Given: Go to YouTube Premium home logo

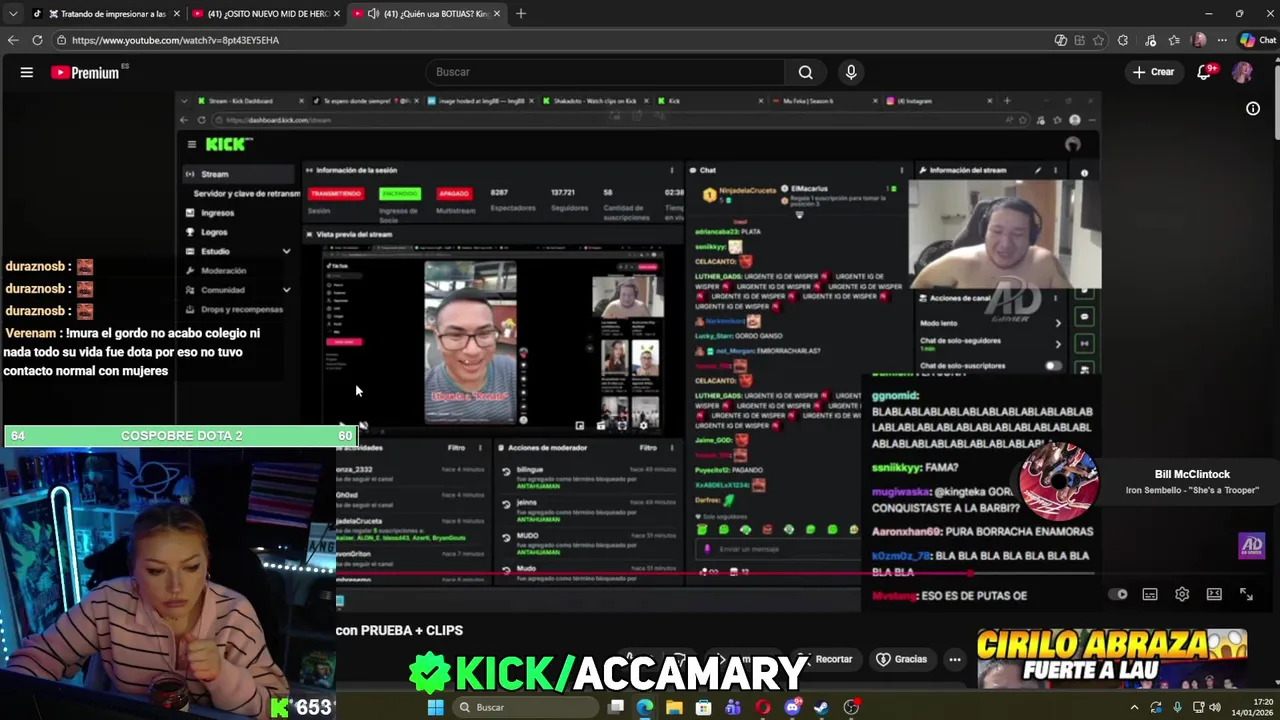Looking at the screenshot, I should (x=85, y=72).
